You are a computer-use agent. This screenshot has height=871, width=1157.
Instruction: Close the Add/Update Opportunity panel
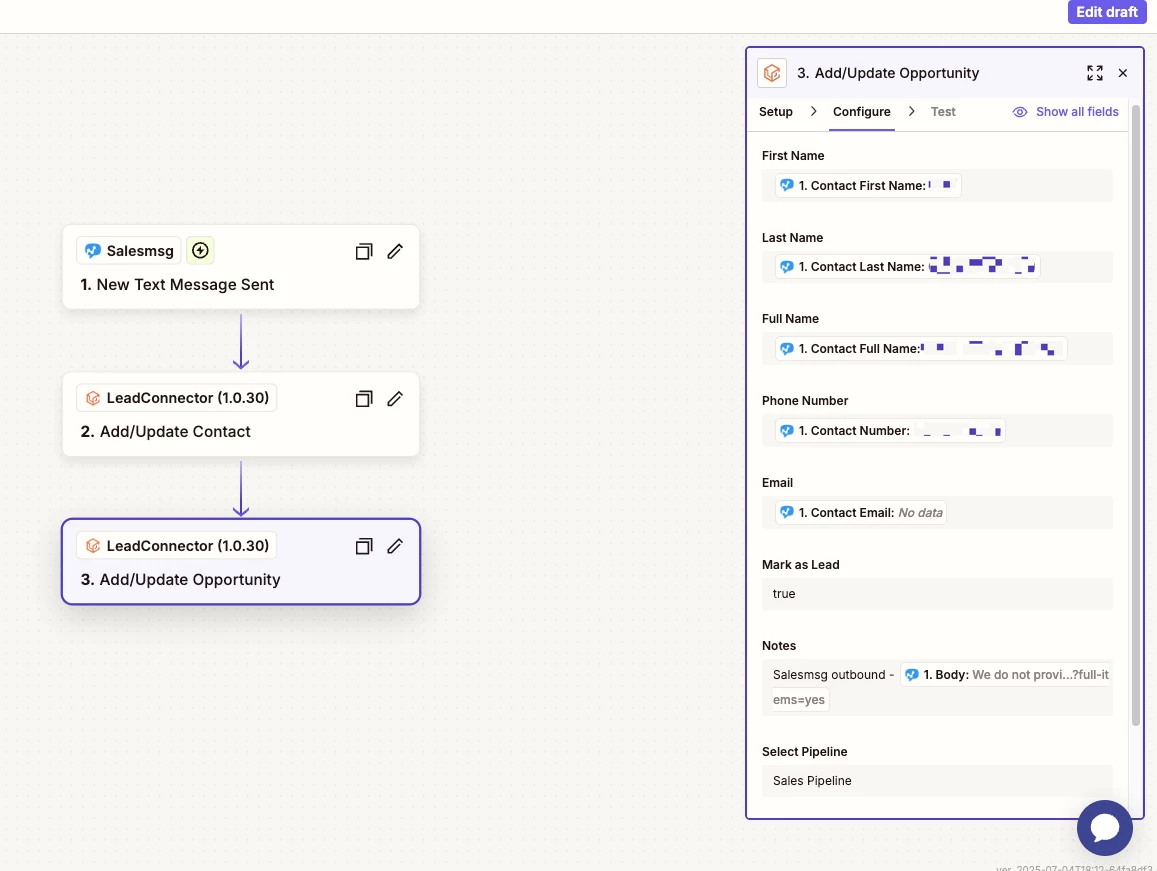[1122, 73]
